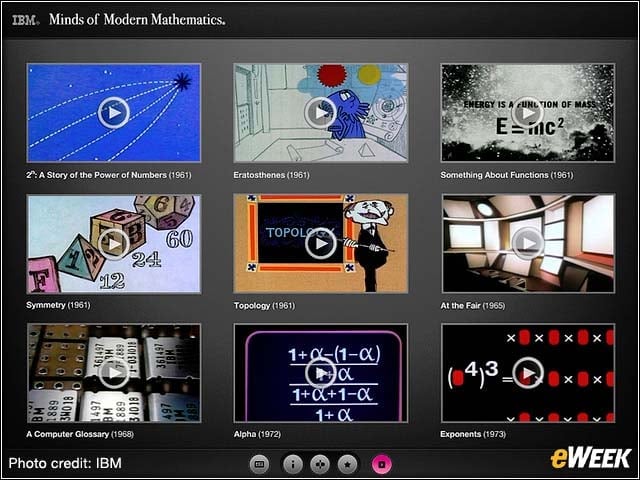Screen dimensions: 640x480
Task: Select caption 'Alpha (1972)'
Action: click(257, 434)
